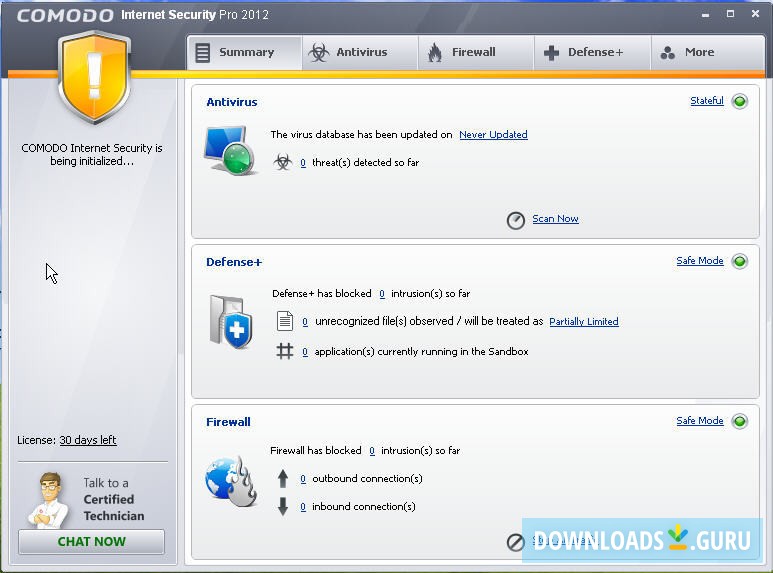
Task: Click the three-dots icon on More tab
Action: (668, 53)
